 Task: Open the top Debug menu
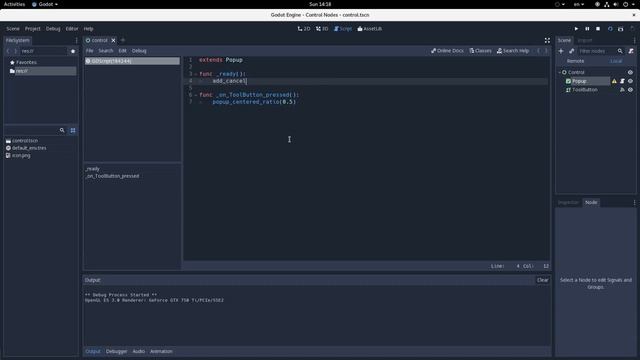(x=53, y=29)
